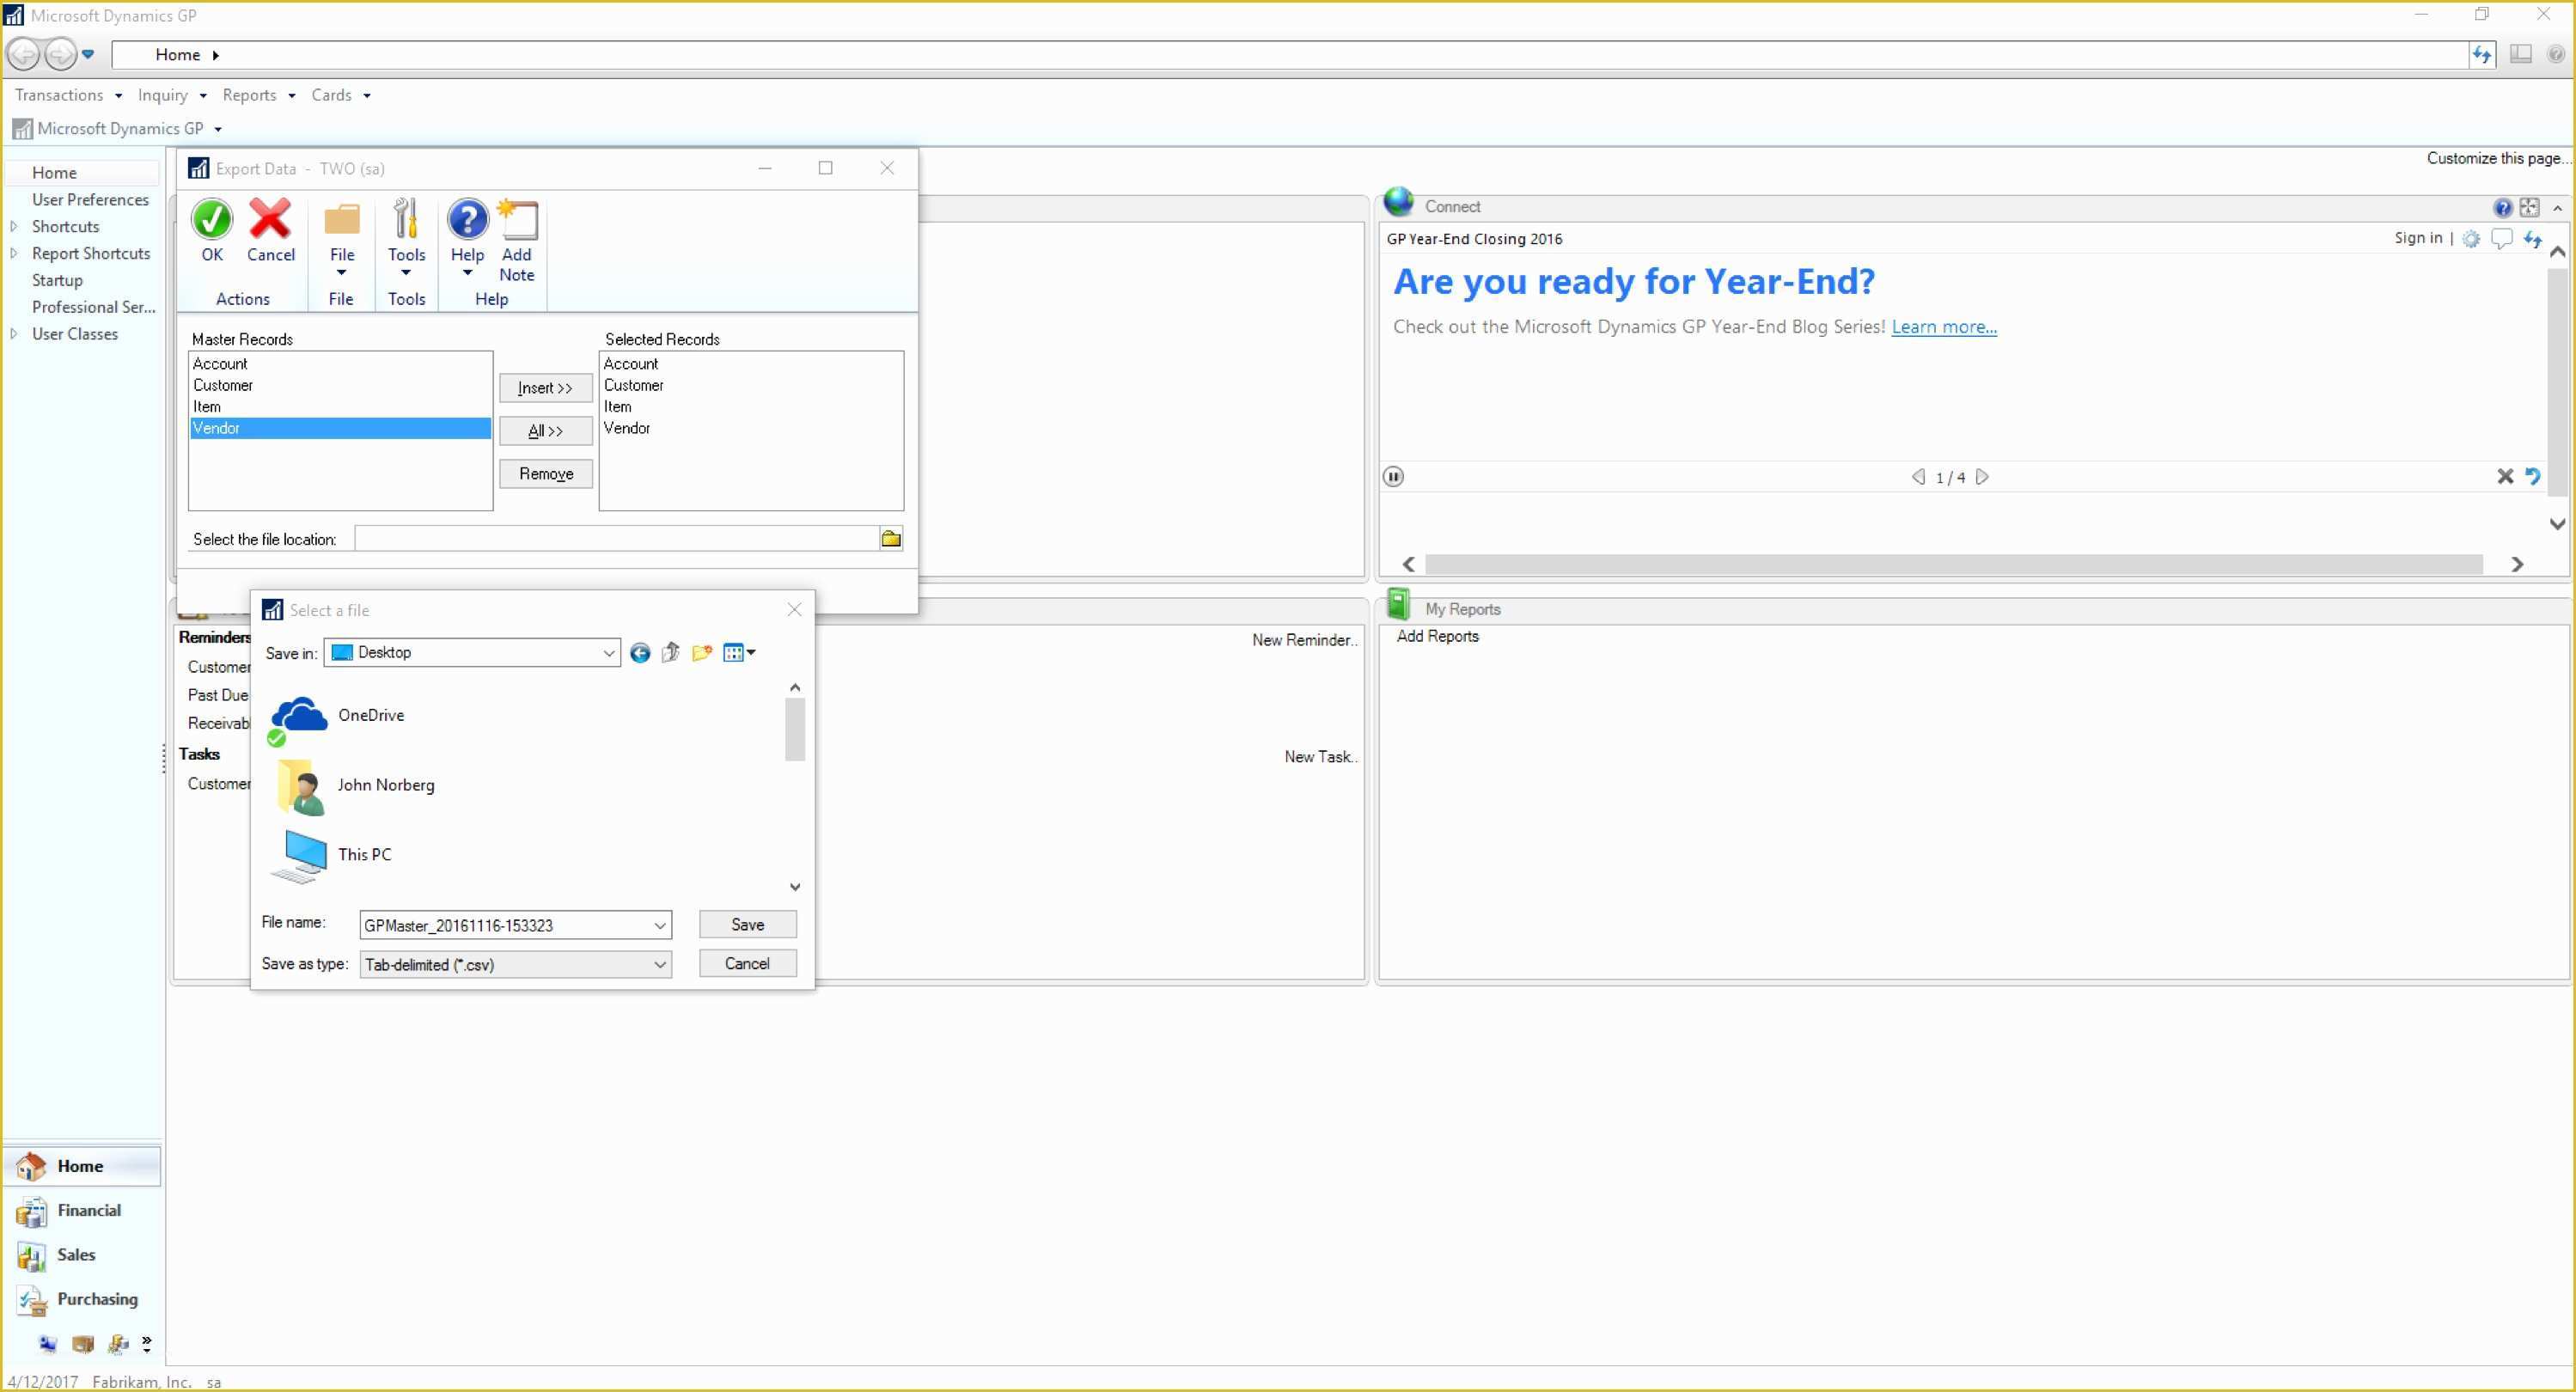
Task: Show next Connect slide
Action: click(x=1982, y=477)
